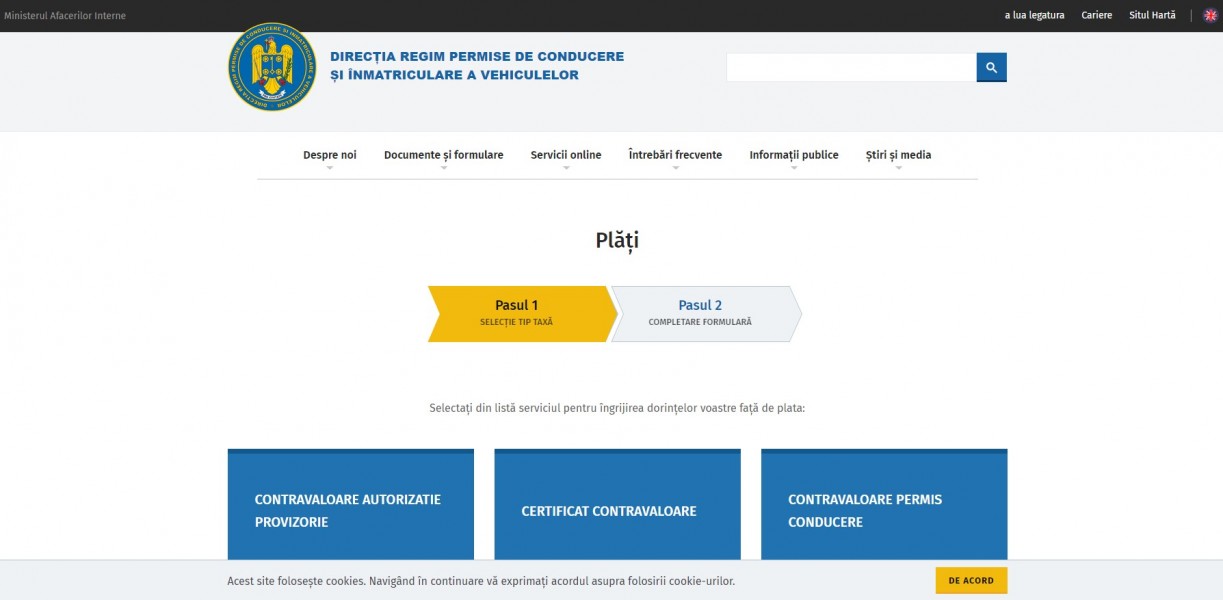Expand the Știri și media dropdown arrow
This screenshot has width=1223, height=600.
(898, 168)
